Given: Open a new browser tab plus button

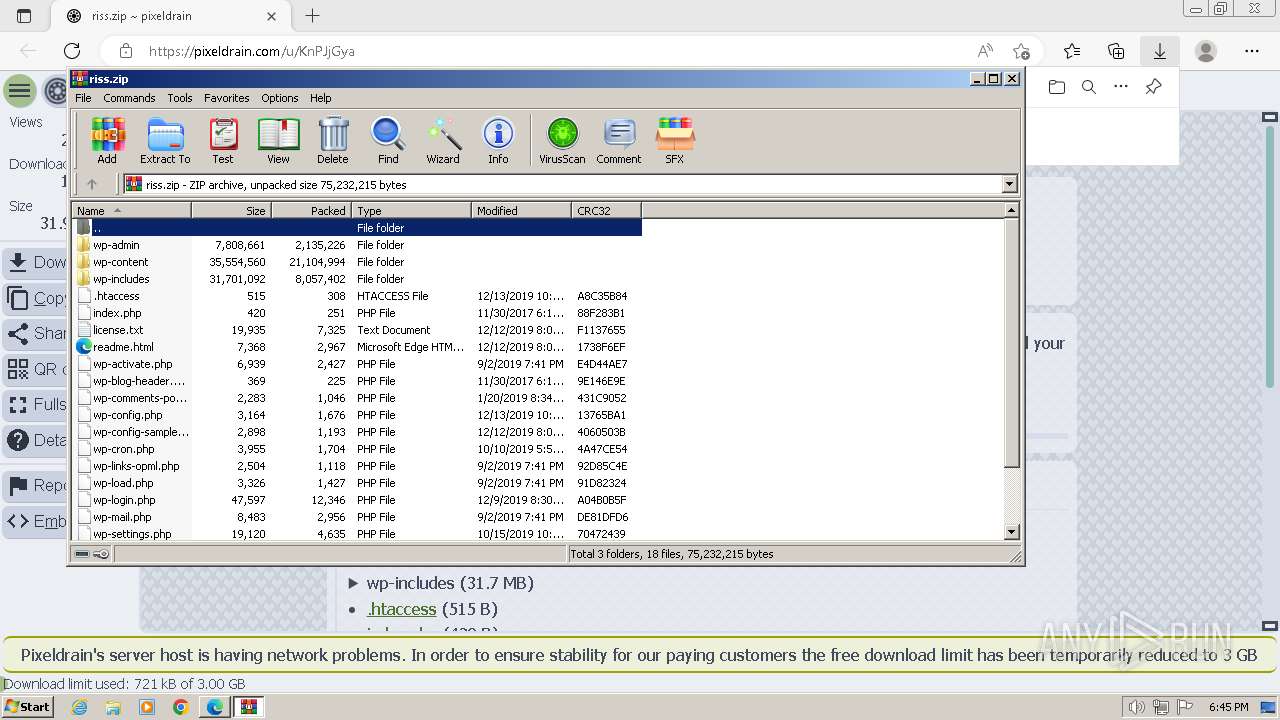Looking at the screenshot, I should coord(312,16).
